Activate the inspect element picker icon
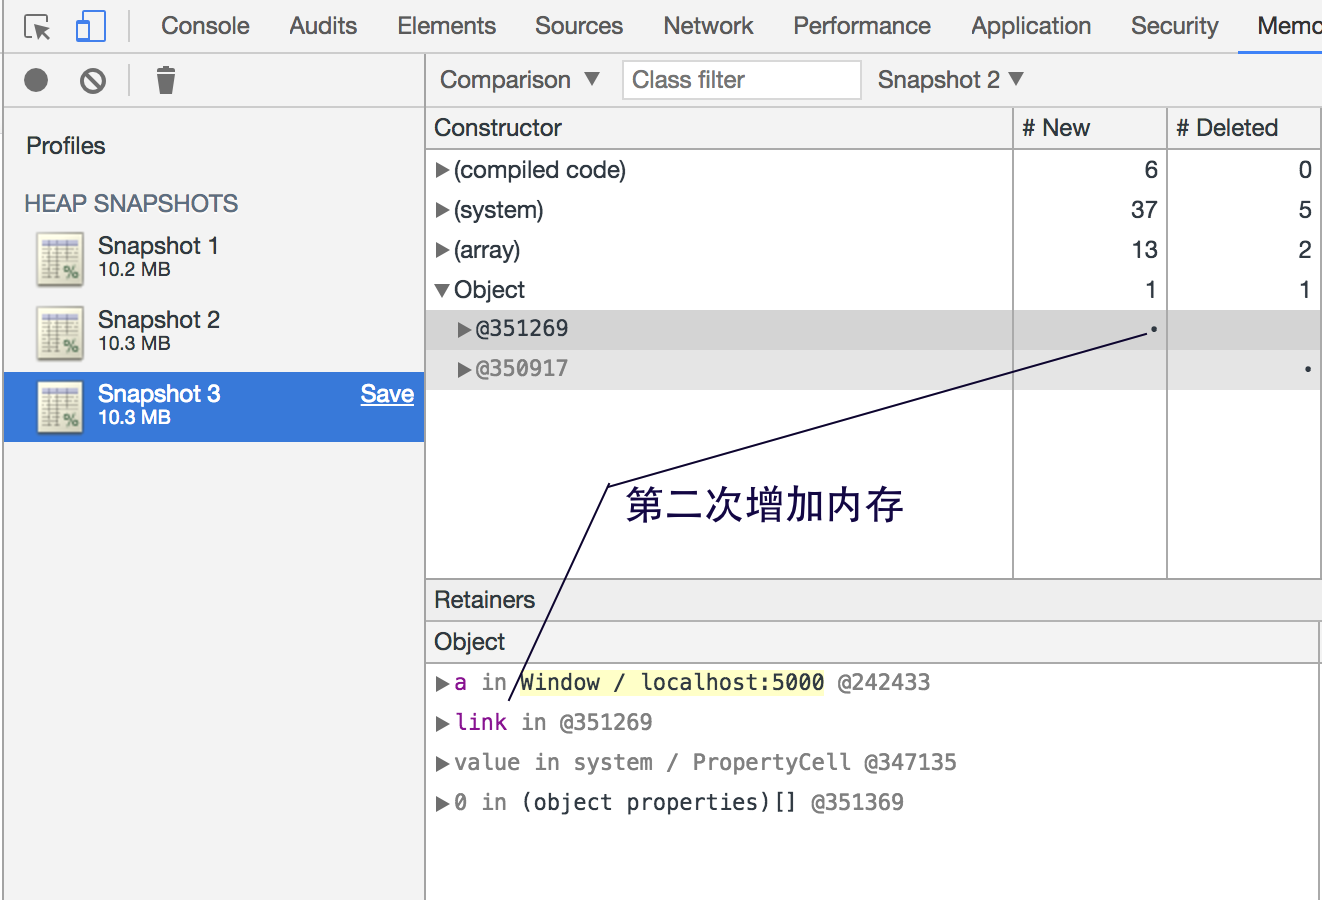1322x900 pixels. pyautogui.click(x=37, y=27)
